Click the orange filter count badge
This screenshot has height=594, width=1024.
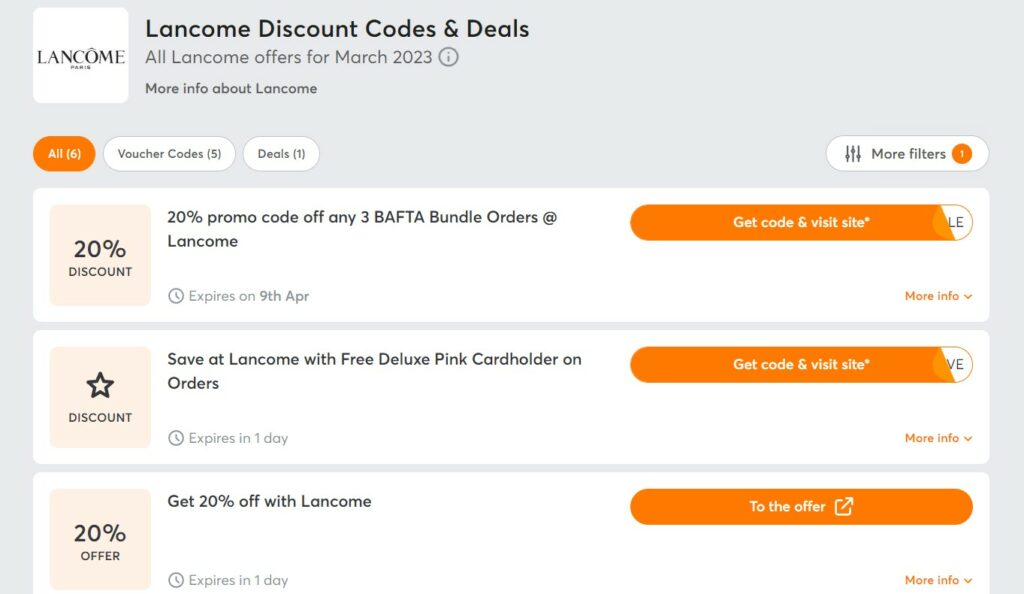[961, 153]
